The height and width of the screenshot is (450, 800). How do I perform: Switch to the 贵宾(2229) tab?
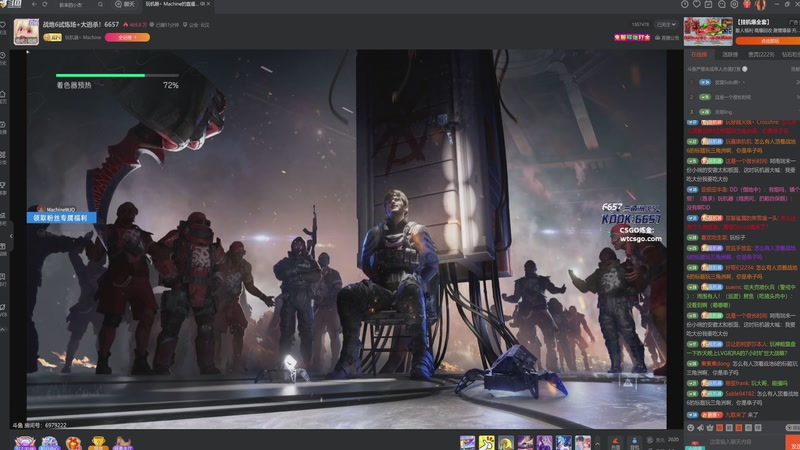tap(761, 55)
